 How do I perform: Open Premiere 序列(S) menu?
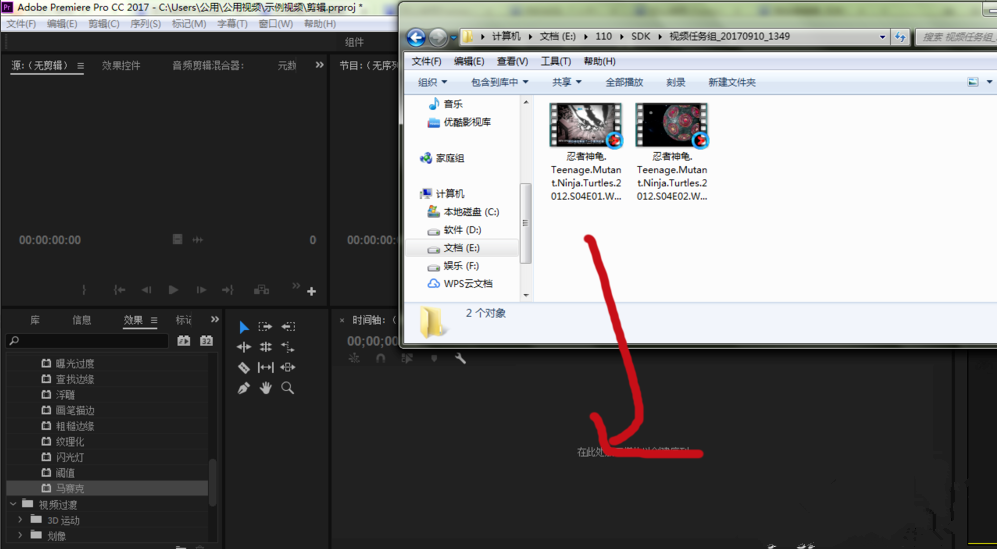(146, 24)
